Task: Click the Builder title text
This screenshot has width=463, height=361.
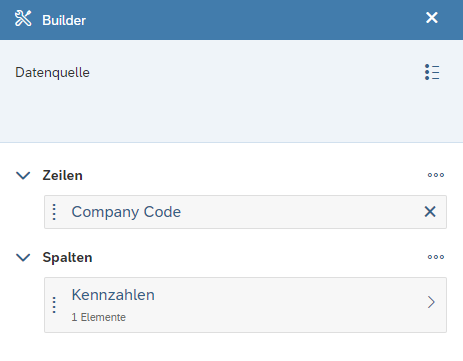Action: pos(64,20)
